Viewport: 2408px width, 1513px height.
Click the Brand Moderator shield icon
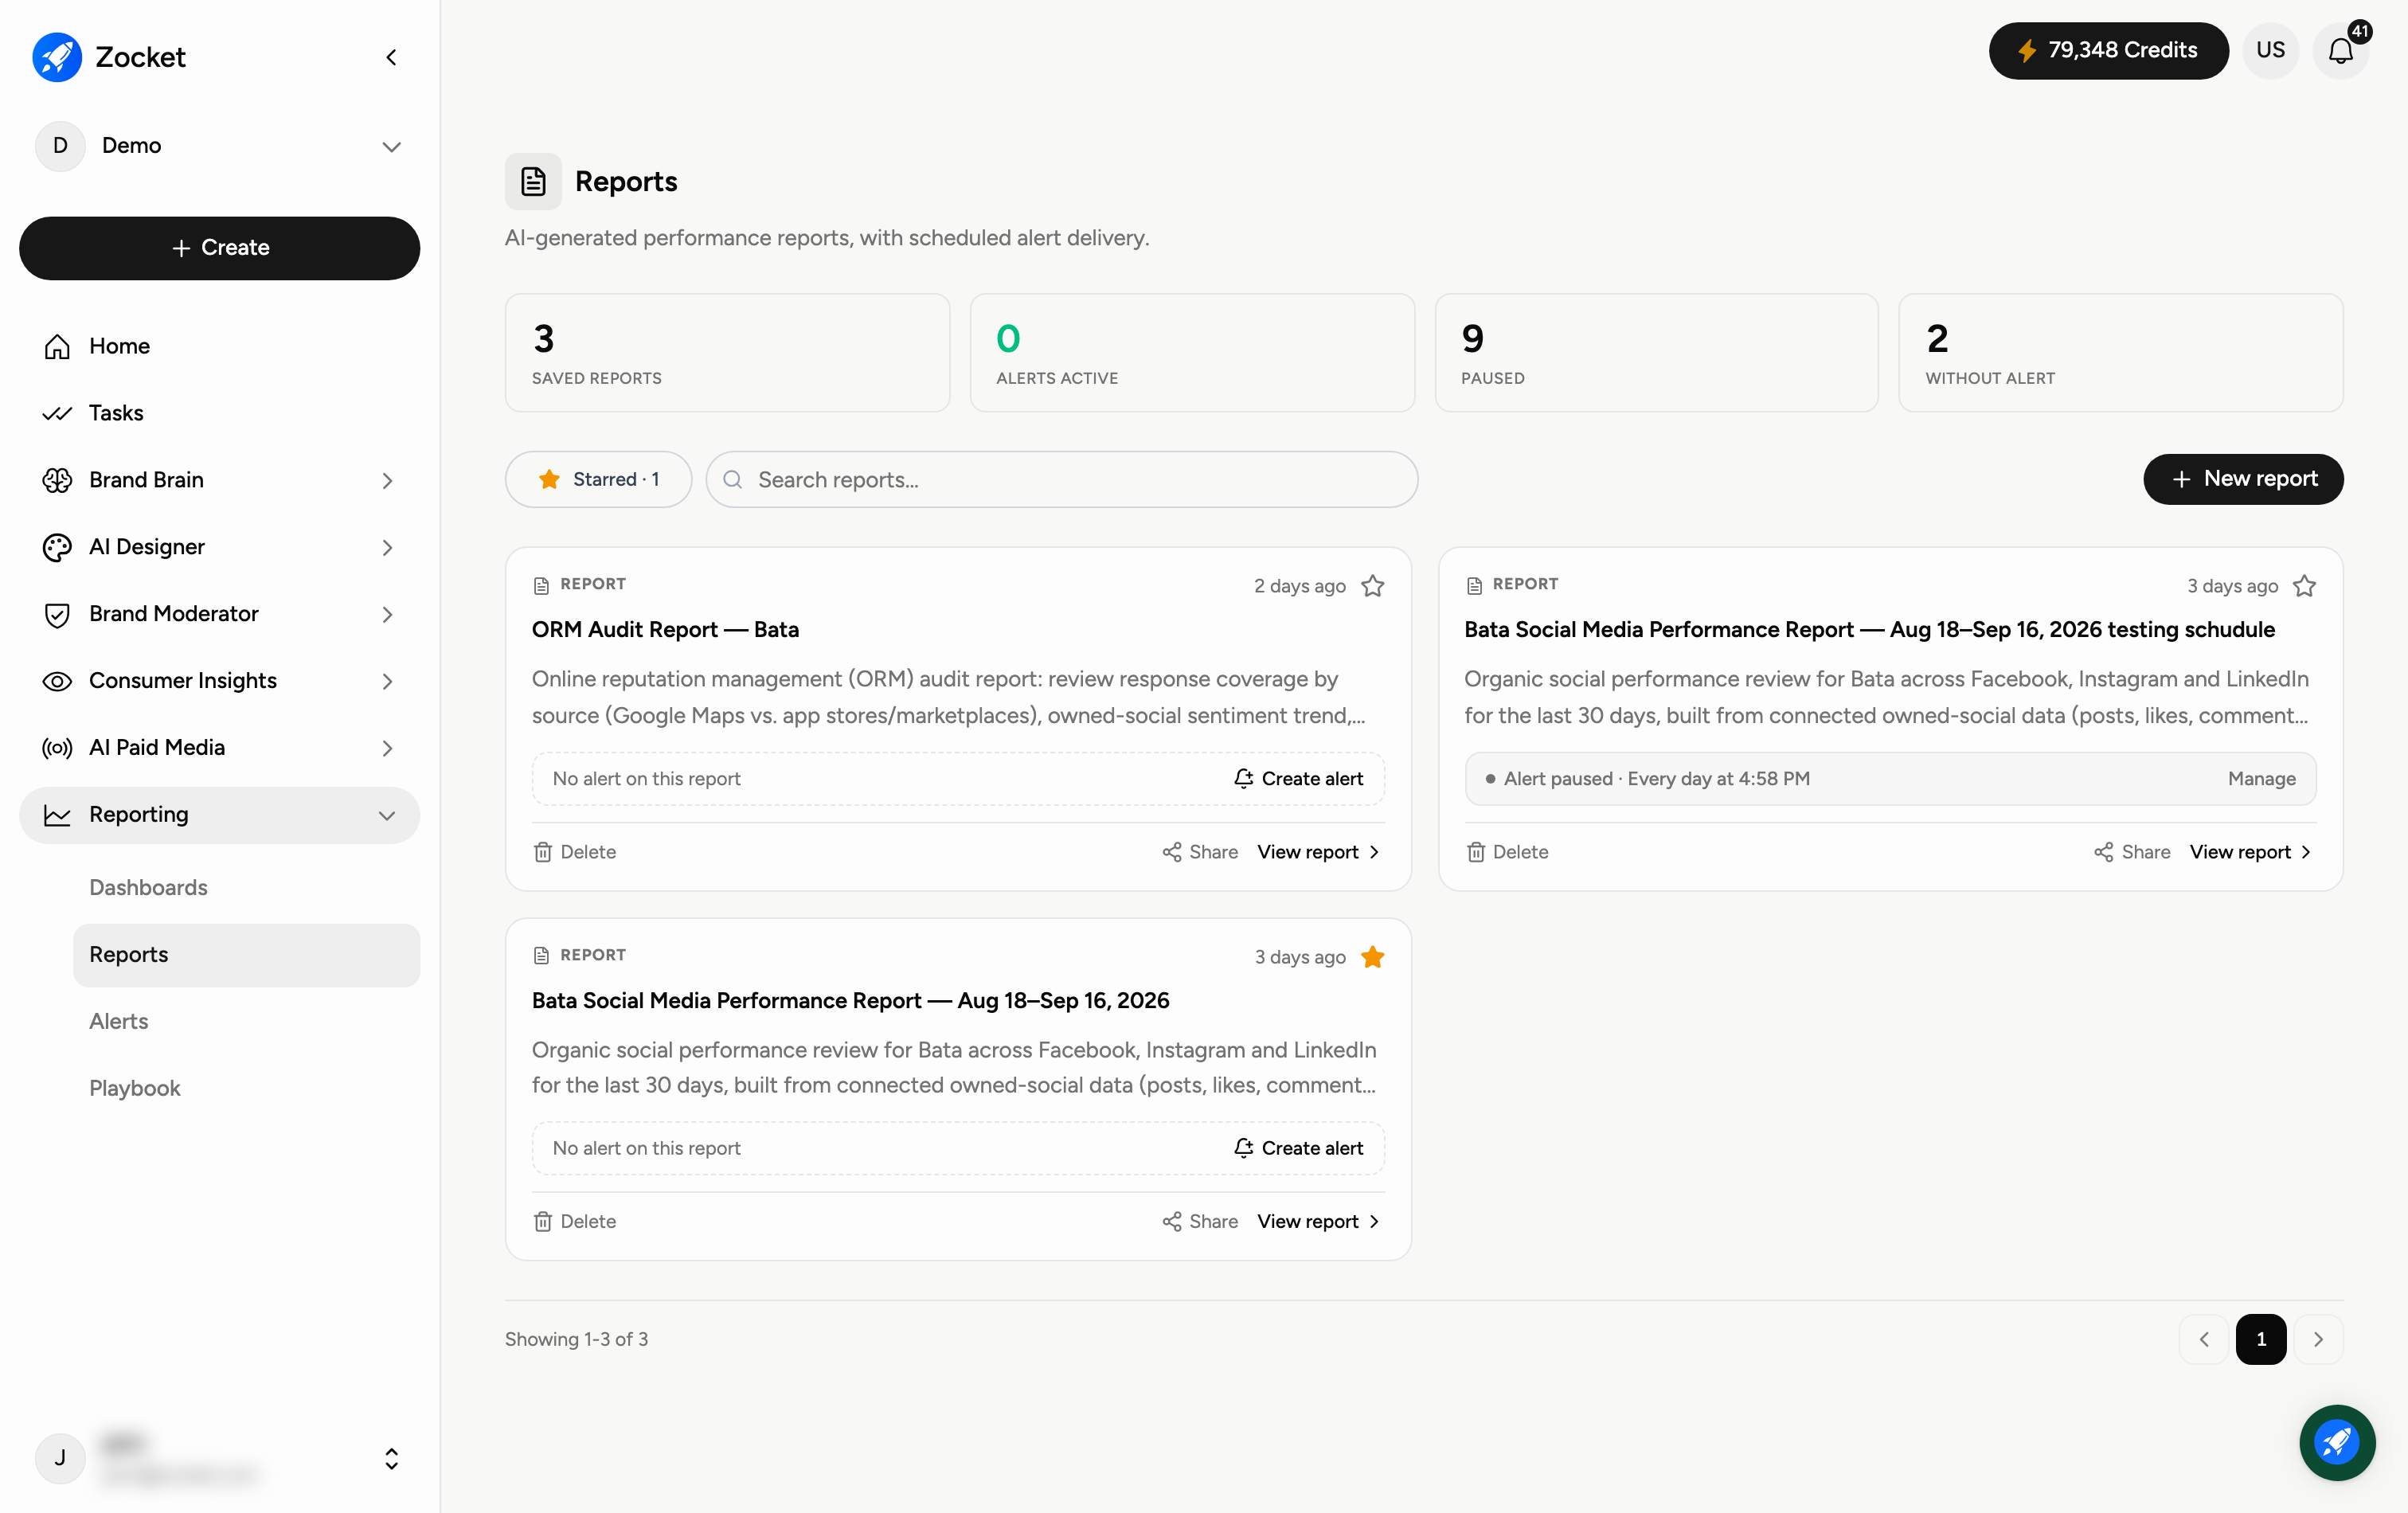pyautogui.click(x=57, y=614)
